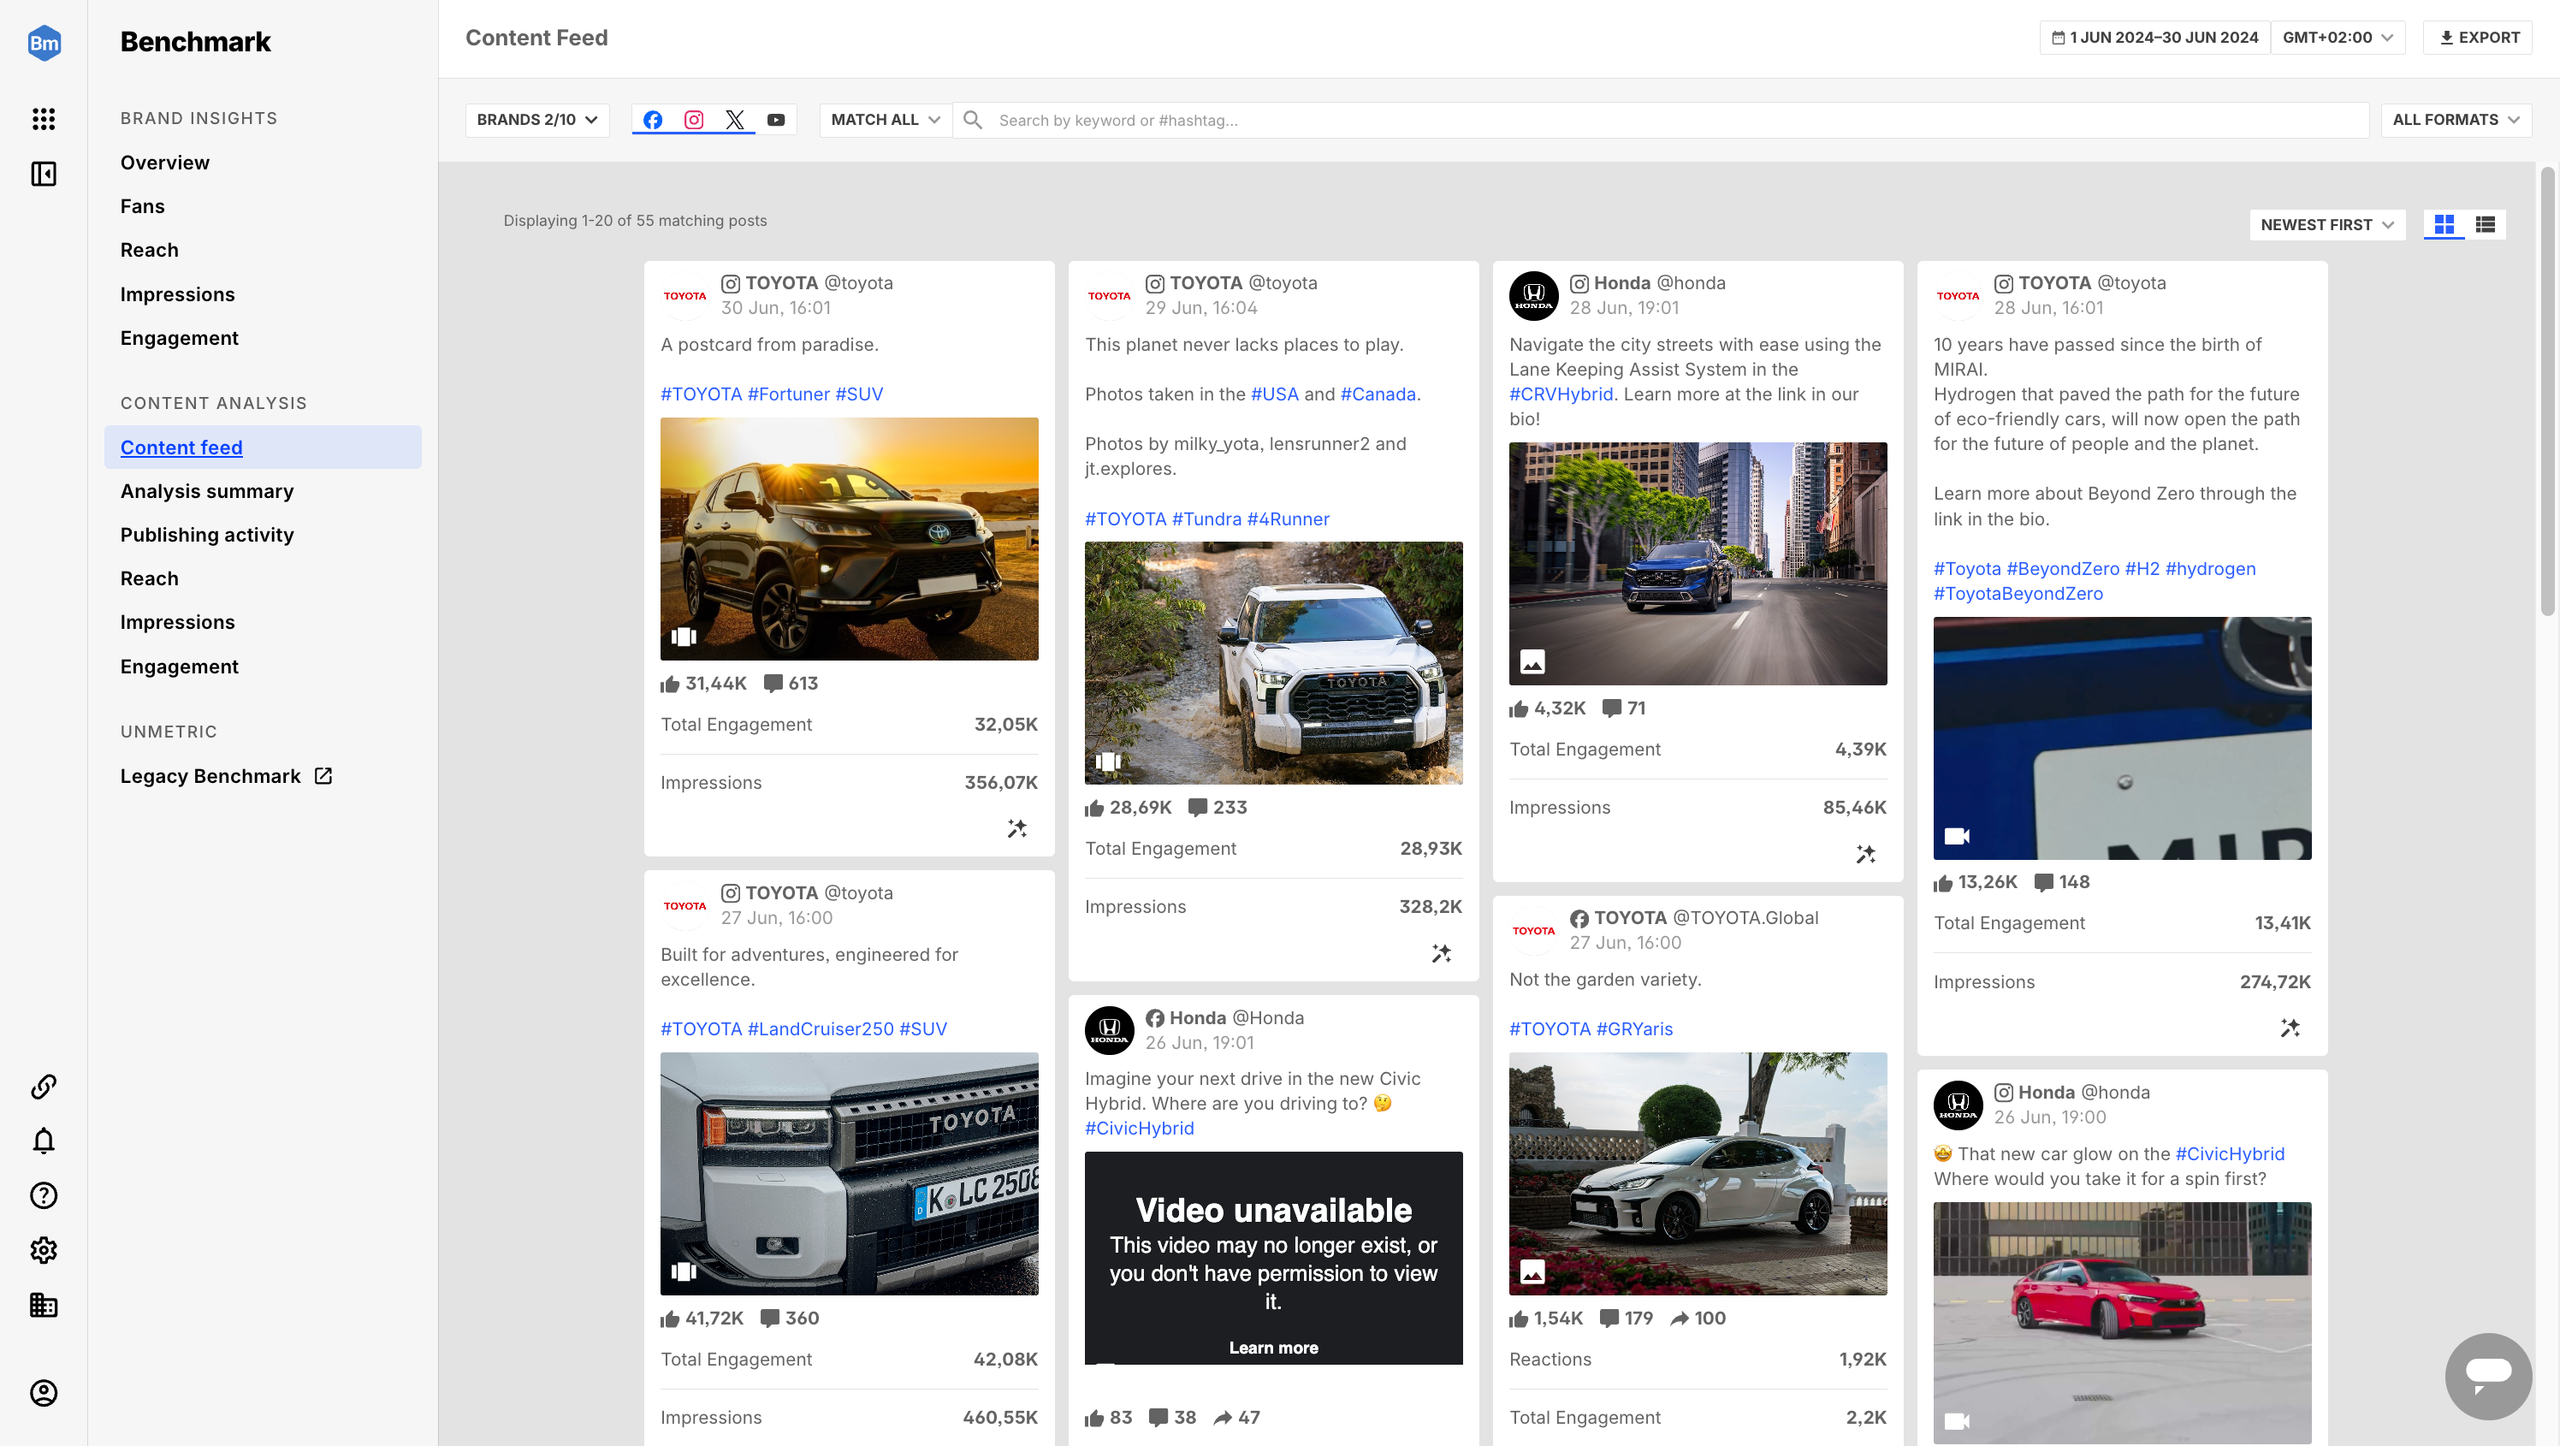2560x1446 pixels.
Task: Open the chat support bubble
Action: point(2489,1376)
